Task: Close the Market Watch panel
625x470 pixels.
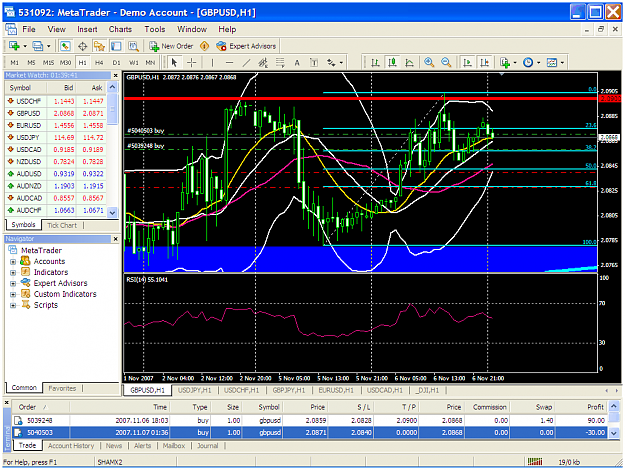Action: [116, 75]
